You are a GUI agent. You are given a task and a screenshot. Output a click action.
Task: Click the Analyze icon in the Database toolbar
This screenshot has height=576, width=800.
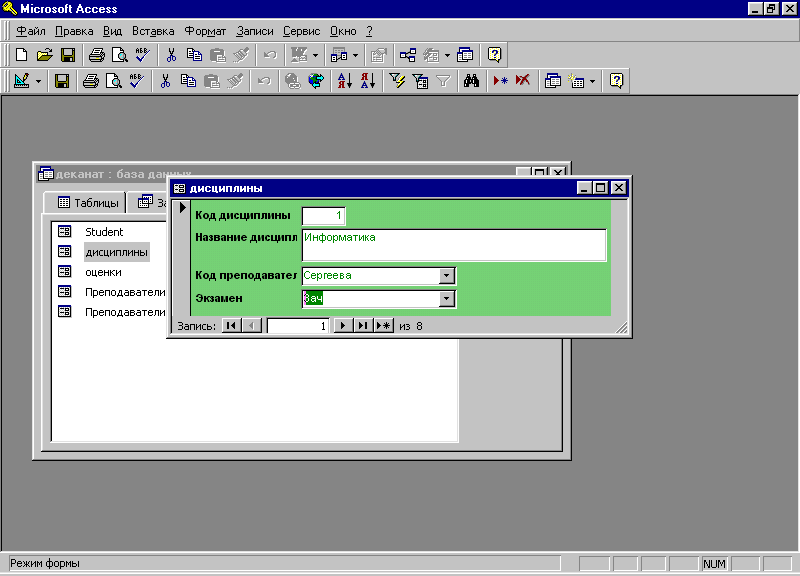(339, 55)
